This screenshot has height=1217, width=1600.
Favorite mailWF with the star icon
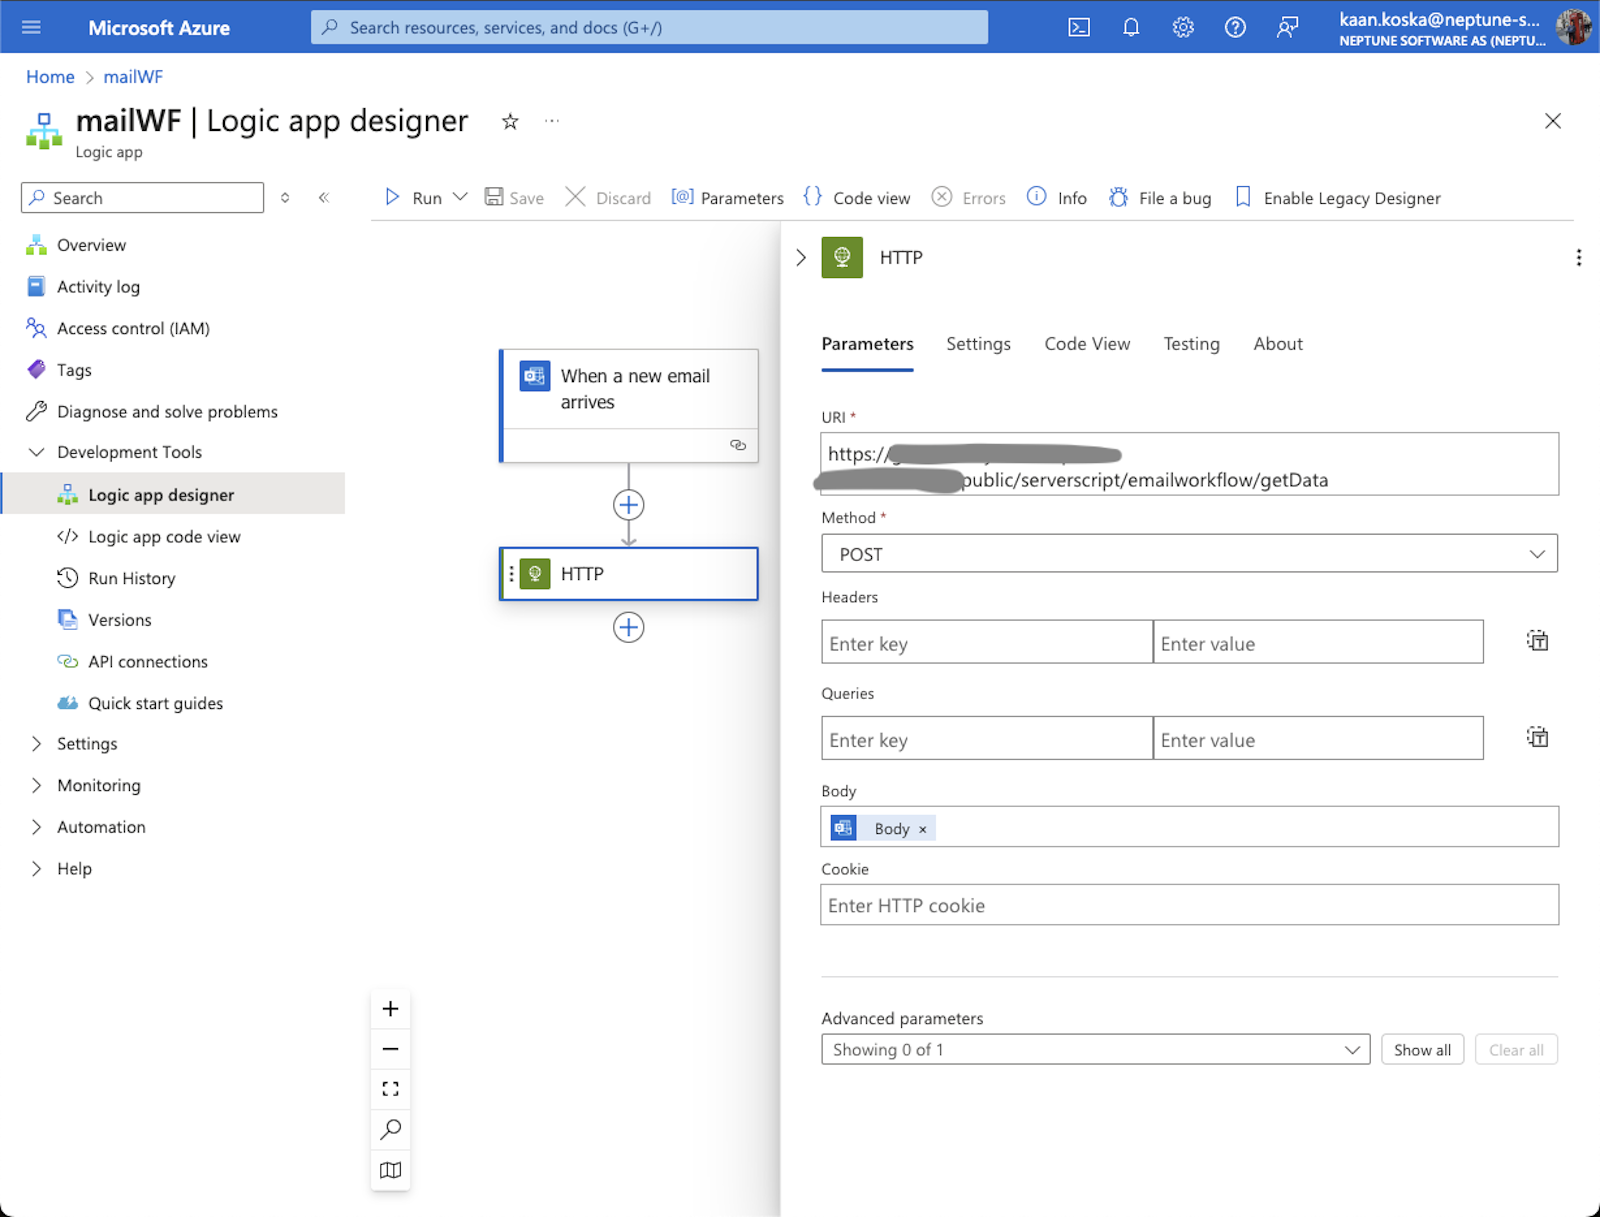click(510, 122)
